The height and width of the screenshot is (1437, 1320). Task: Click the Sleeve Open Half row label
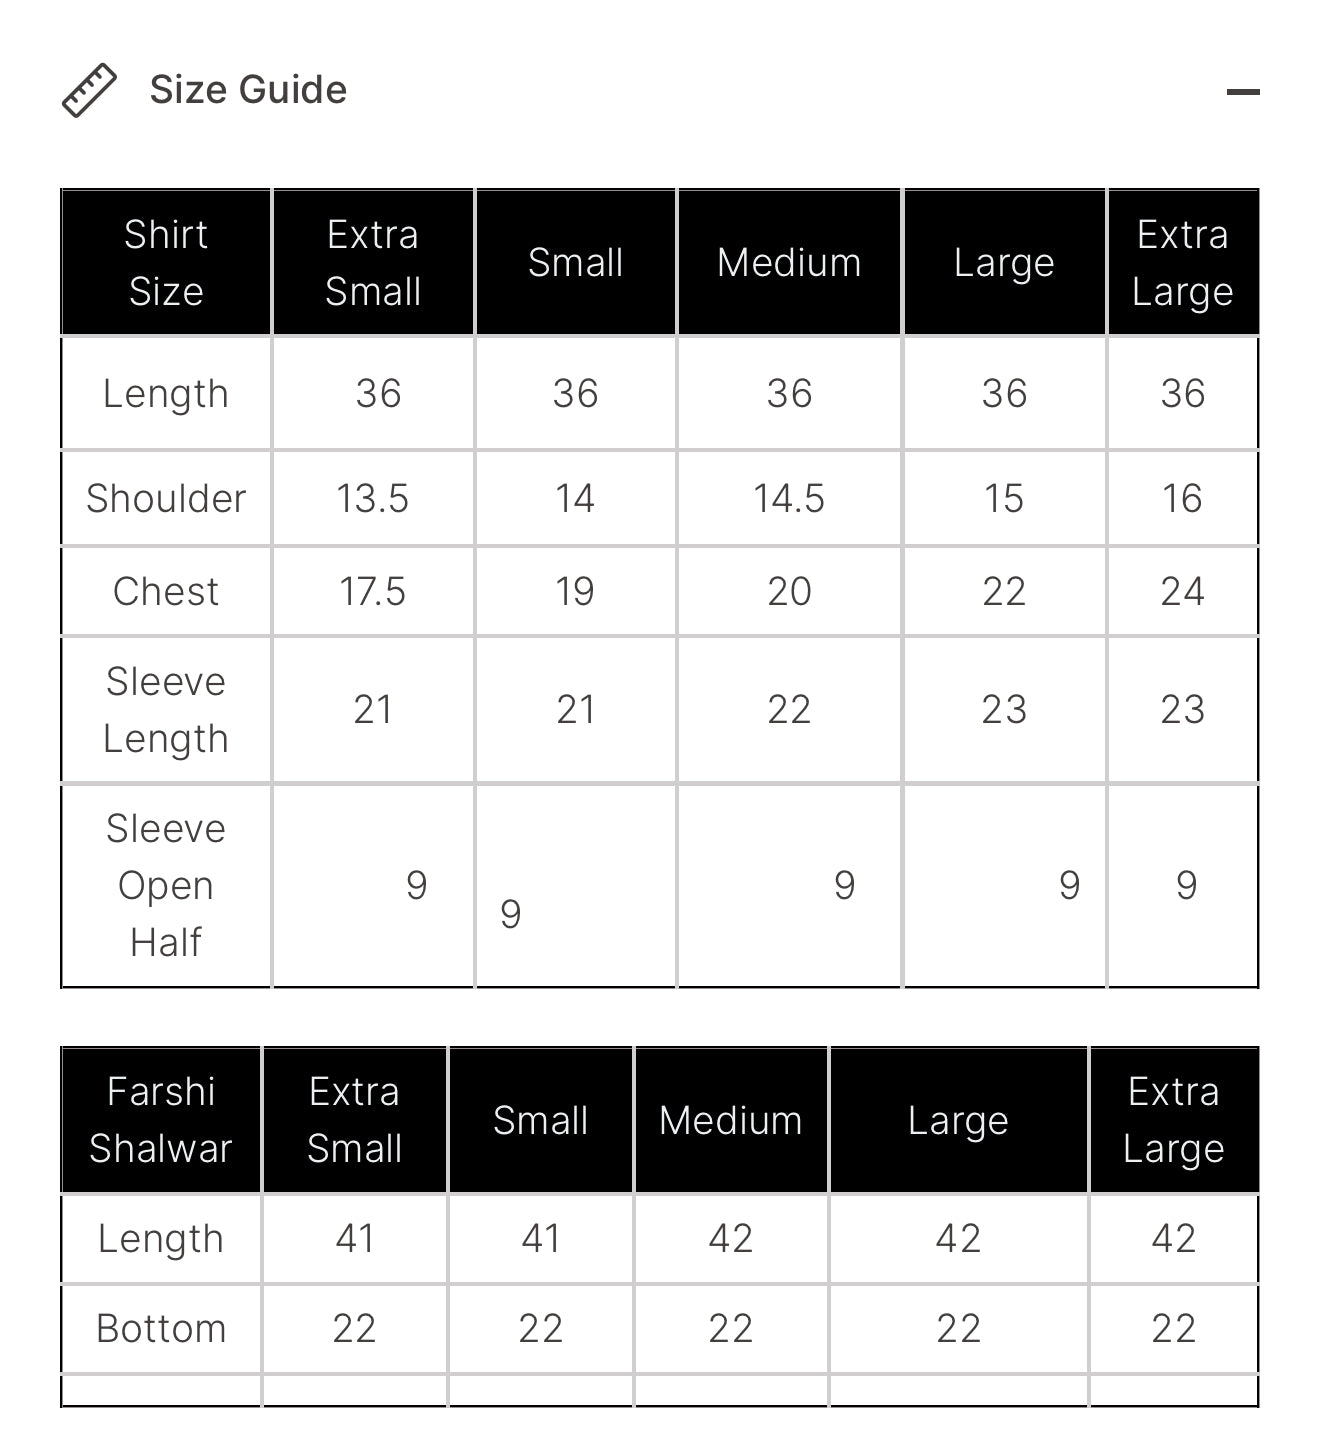click(166, 885)
